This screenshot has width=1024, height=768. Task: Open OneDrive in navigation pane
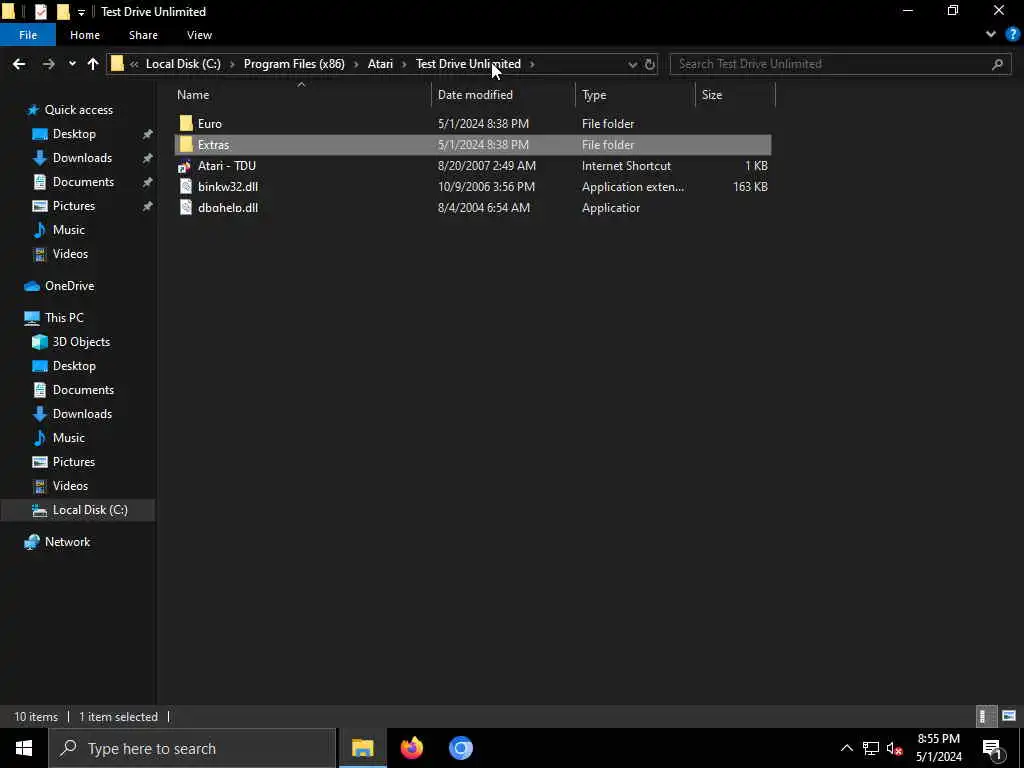point(69,285)
